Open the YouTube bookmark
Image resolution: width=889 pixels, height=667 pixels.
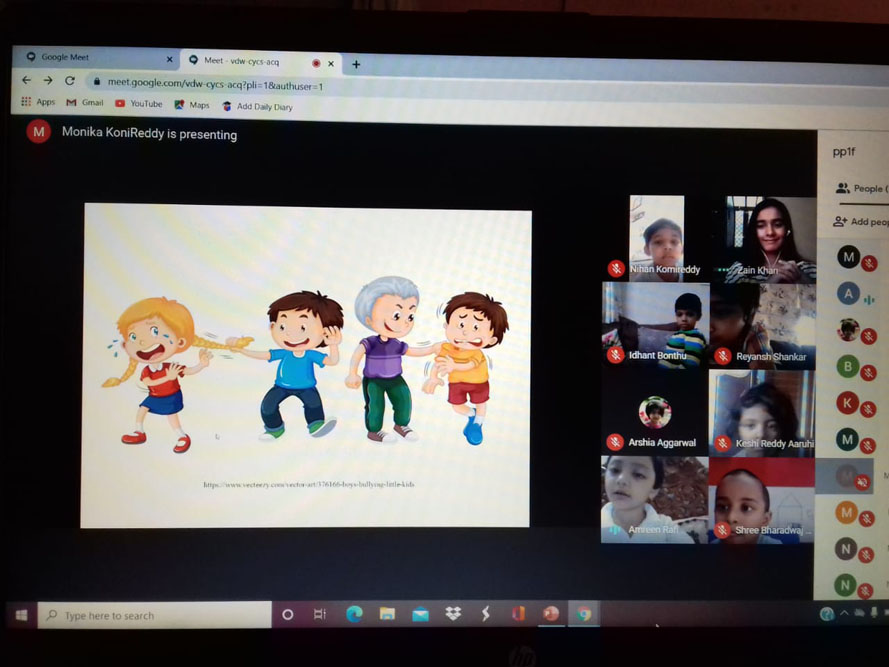(139, 104)
